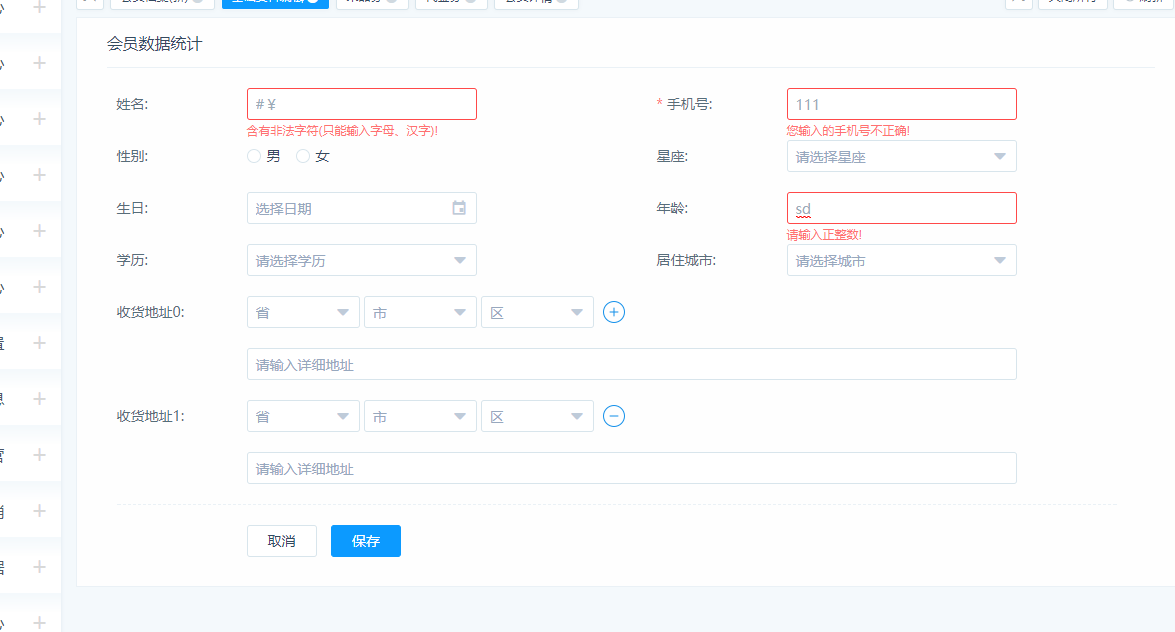Add another shipping address with plus icon
The width and height of the screenshot is (1175, 632).
(614, 312)
